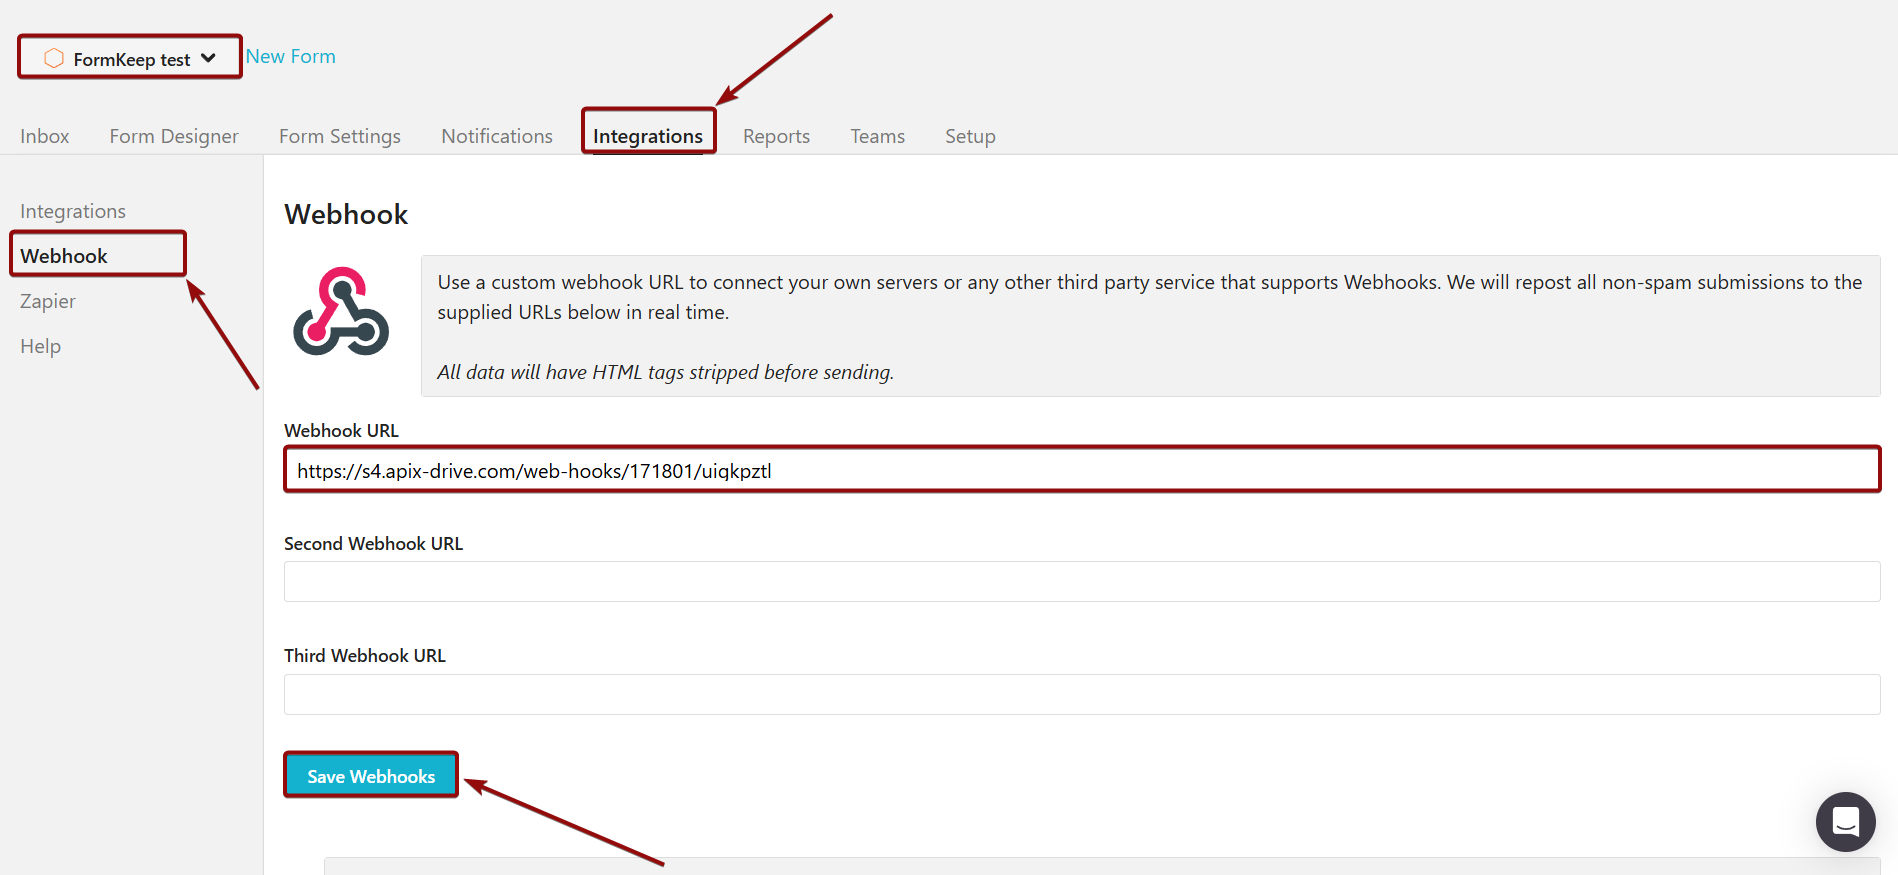Switch to the Teams tab
Screen dimensions: 1898x875
878,136
